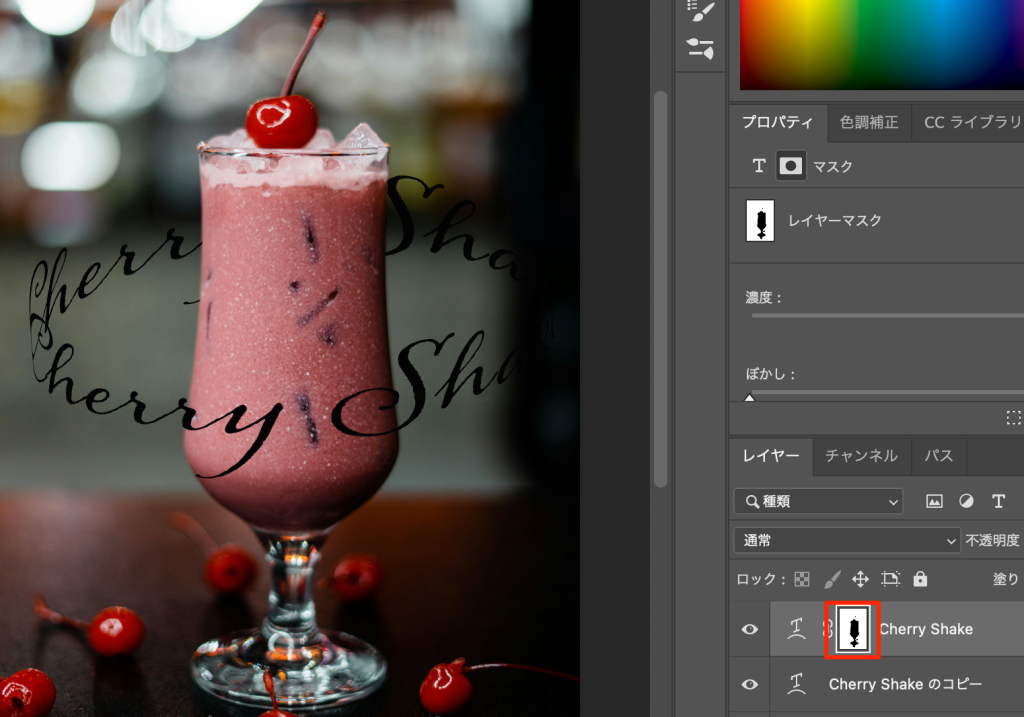Viewport: 1024px width, 717px height.
Task: Switch to the 色調補正 tab
Action: click(868, 122)
